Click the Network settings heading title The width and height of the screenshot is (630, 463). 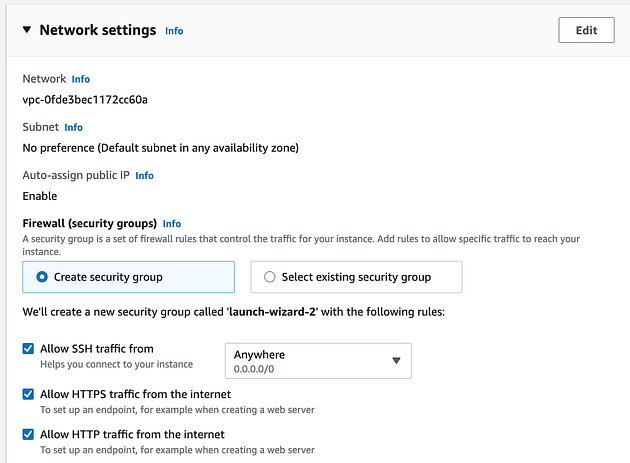pos(97,30)
